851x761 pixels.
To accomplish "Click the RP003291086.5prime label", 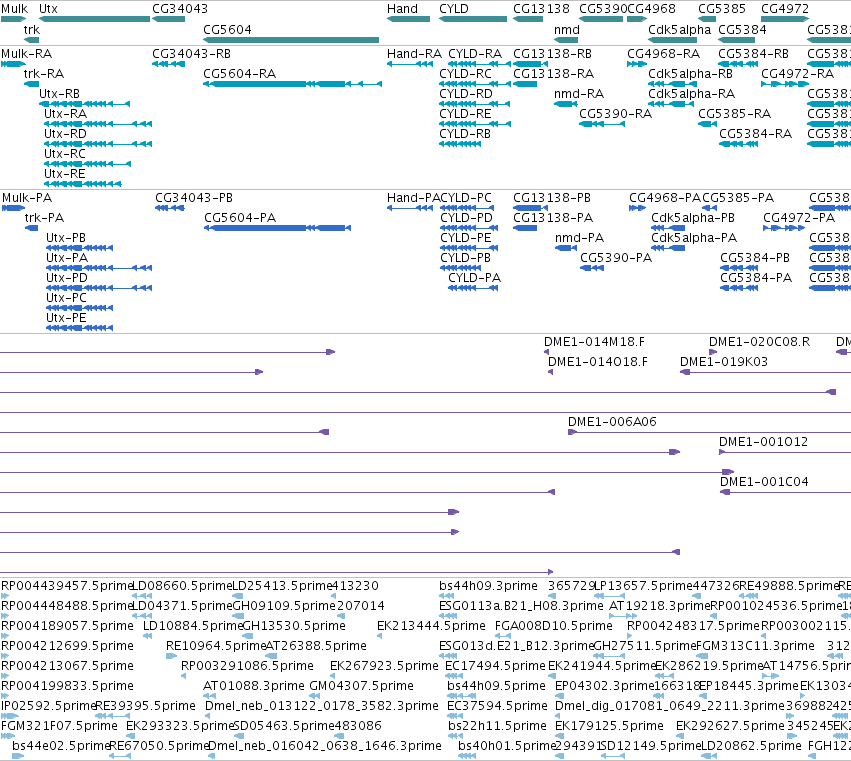I will tap(247, 665).
